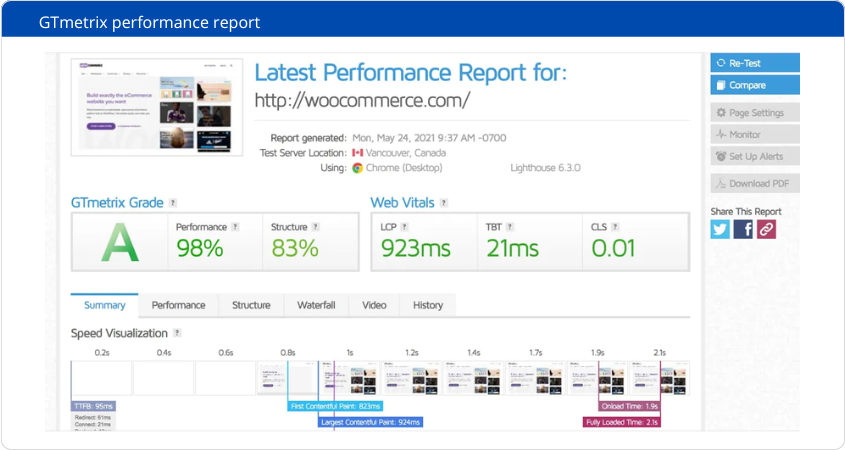Click the Chrome browser icon
The height and width of the screenshot is (450, 845).
pyautogui.click(x=357, y=168)
